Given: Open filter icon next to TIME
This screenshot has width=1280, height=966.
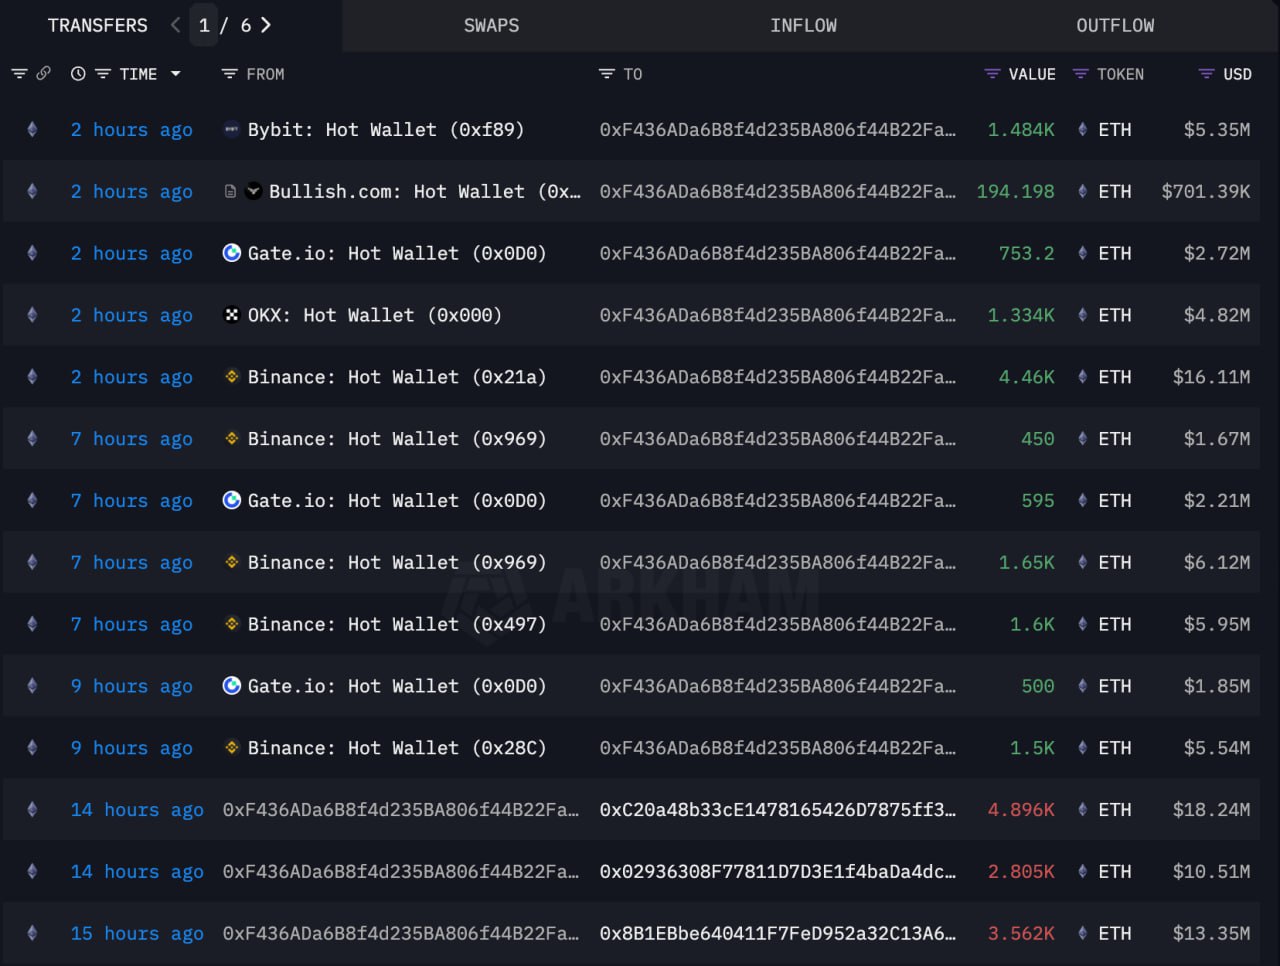Looking at the screenshot, I should [x=102, y=74].
